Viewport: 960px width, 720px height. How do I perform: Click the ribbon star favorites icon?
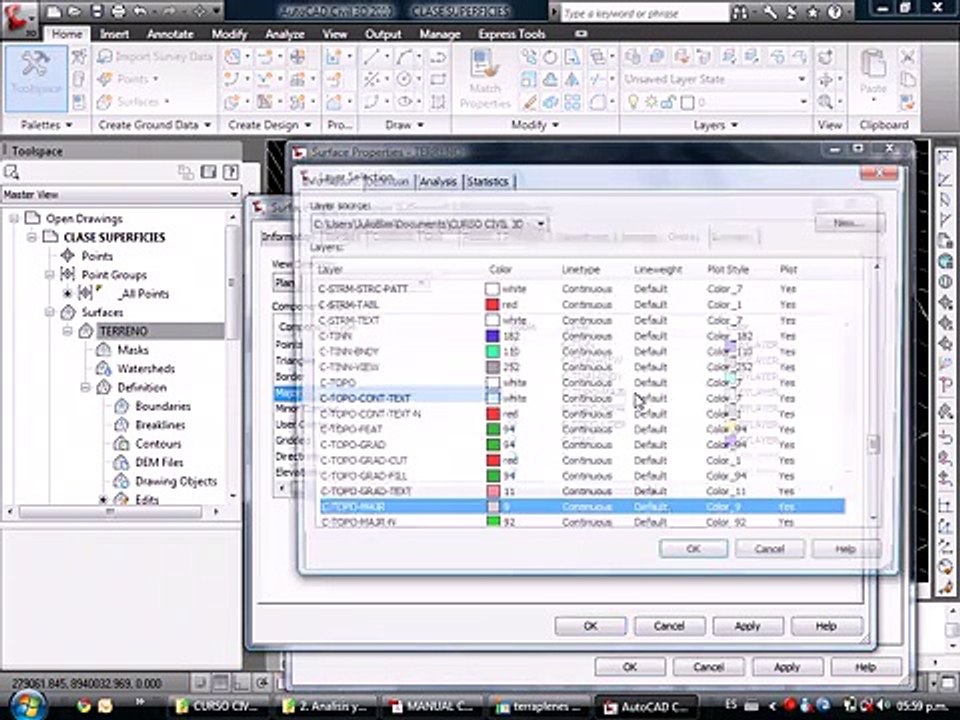click(812, 11)
